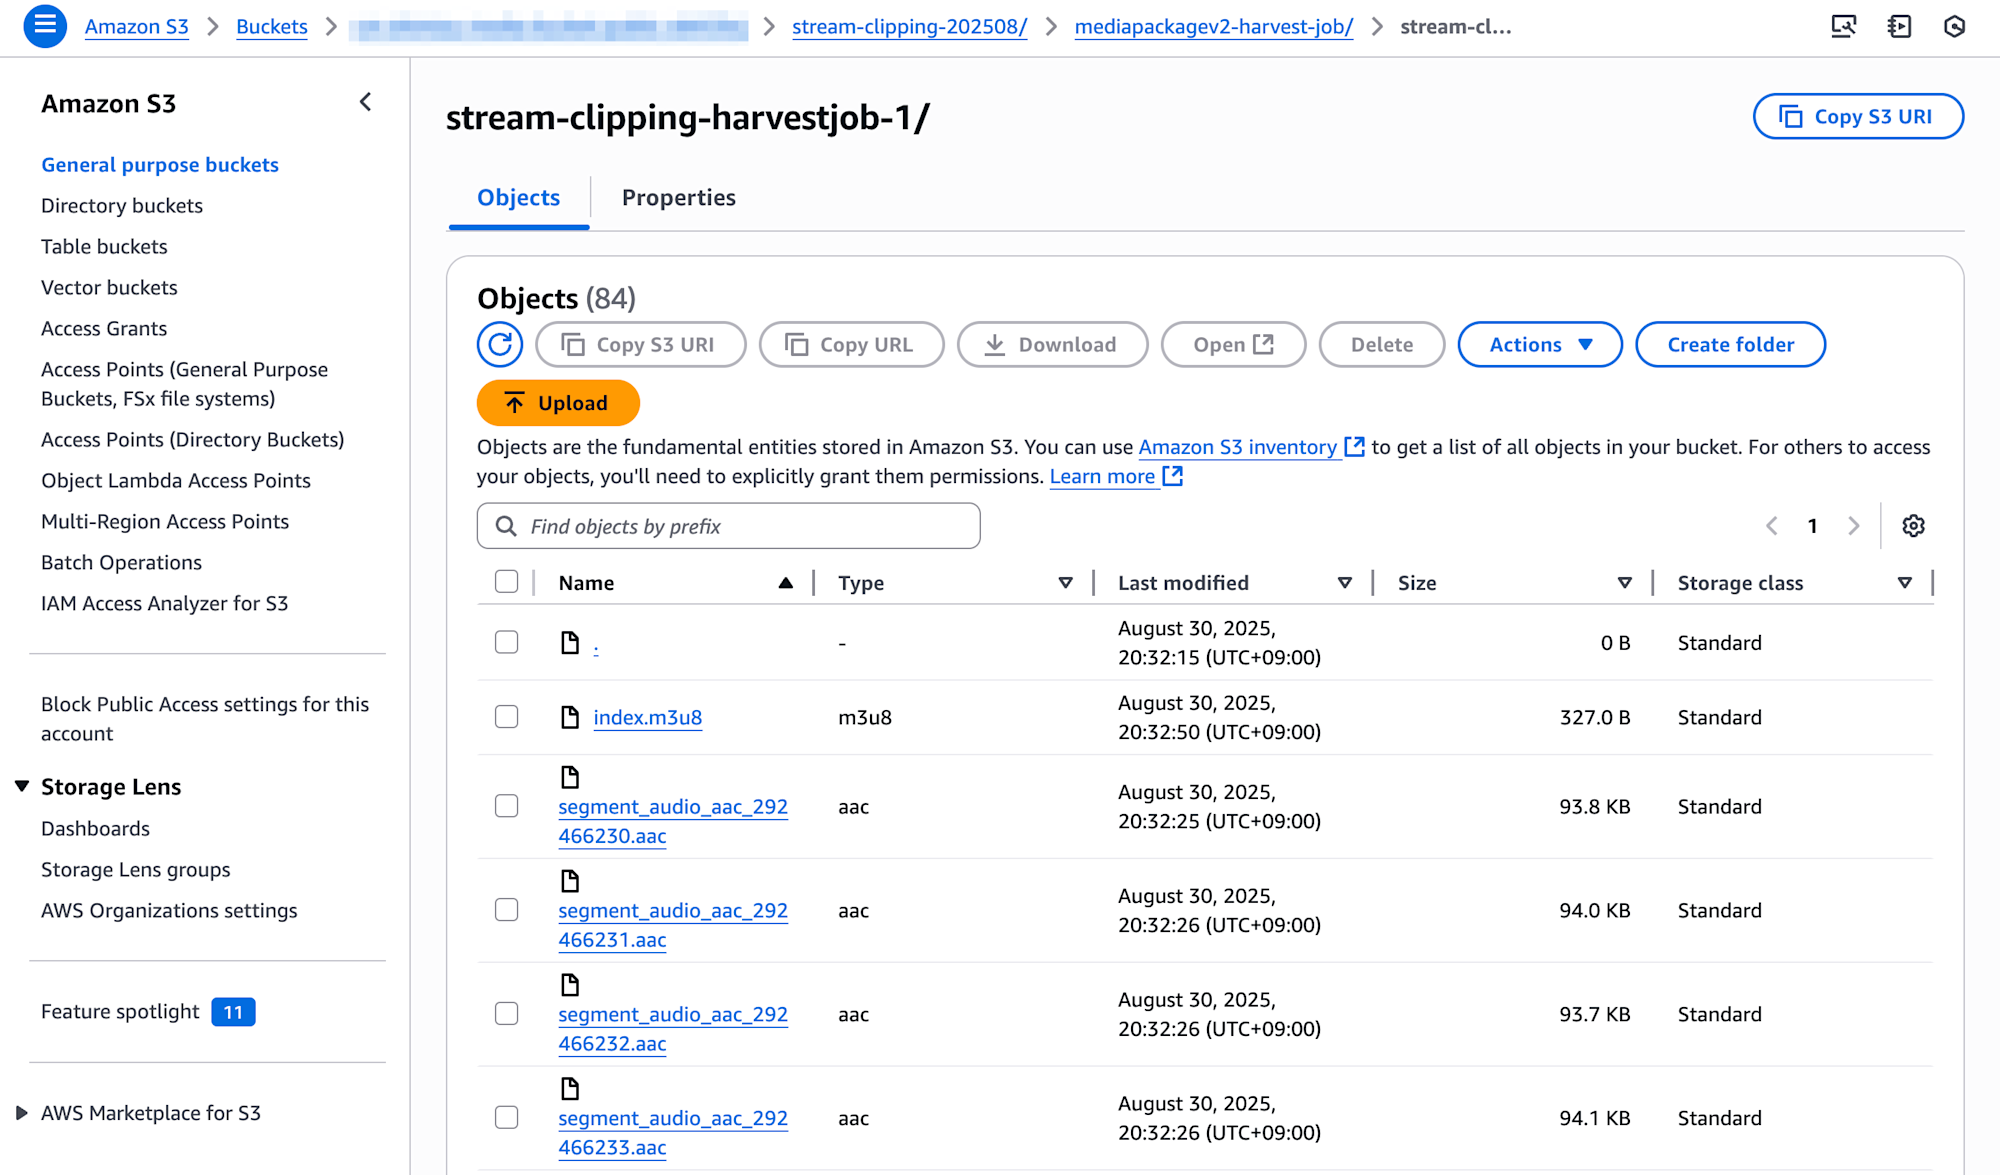
Task: Click Create folder button
Action: pyautogui.click(x=1730, y=344)
